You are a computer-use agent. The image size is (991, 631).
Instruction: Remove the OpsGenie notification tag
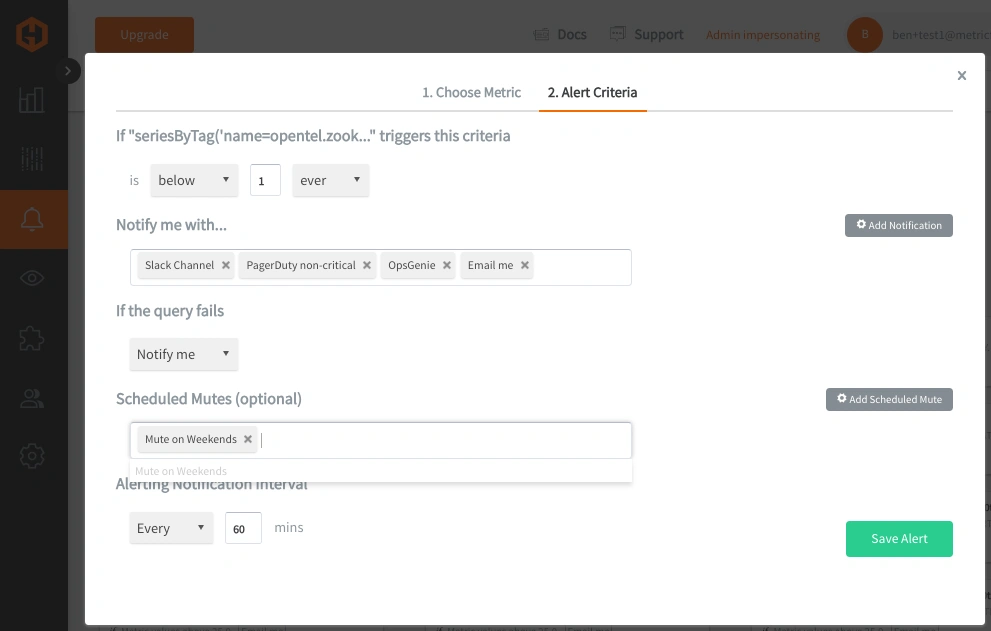447,265
